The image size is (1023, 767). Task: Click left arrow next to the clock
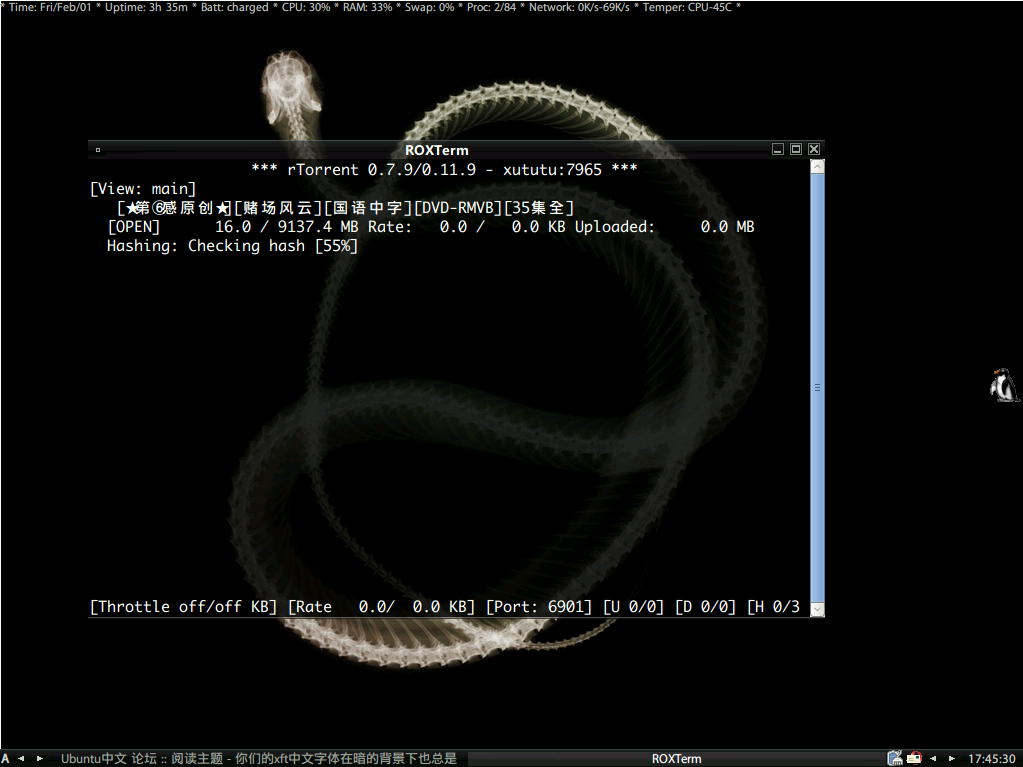[x=933, y=759]
